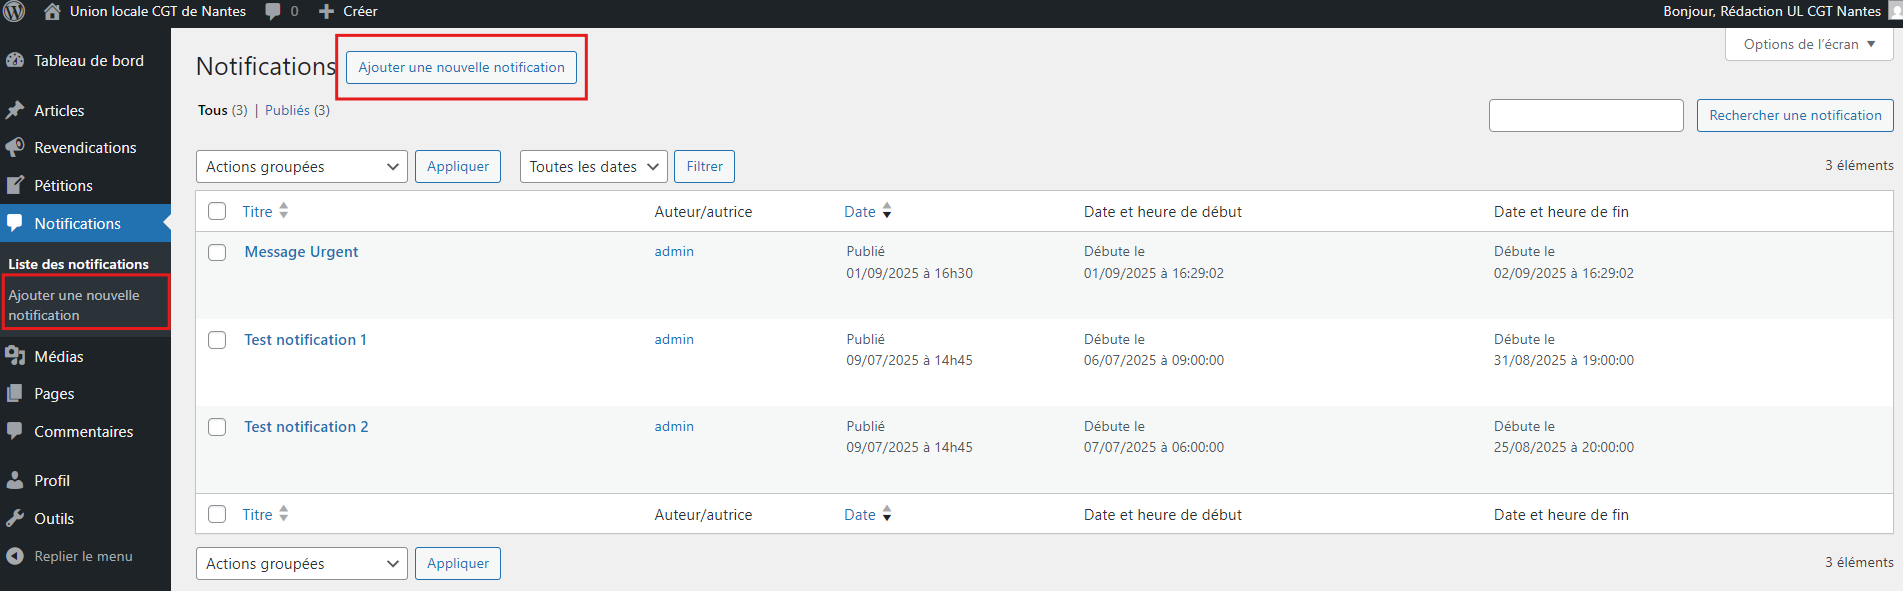Open Ajouter une nouvelle notification in sidebar submenu
The width and height of the screenshot is (1903, 591).
pos(74,305)
